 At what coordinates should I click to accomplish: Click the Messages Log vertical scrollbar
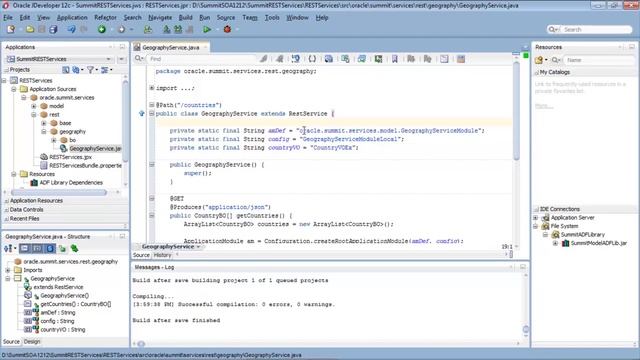coord(526,306)
